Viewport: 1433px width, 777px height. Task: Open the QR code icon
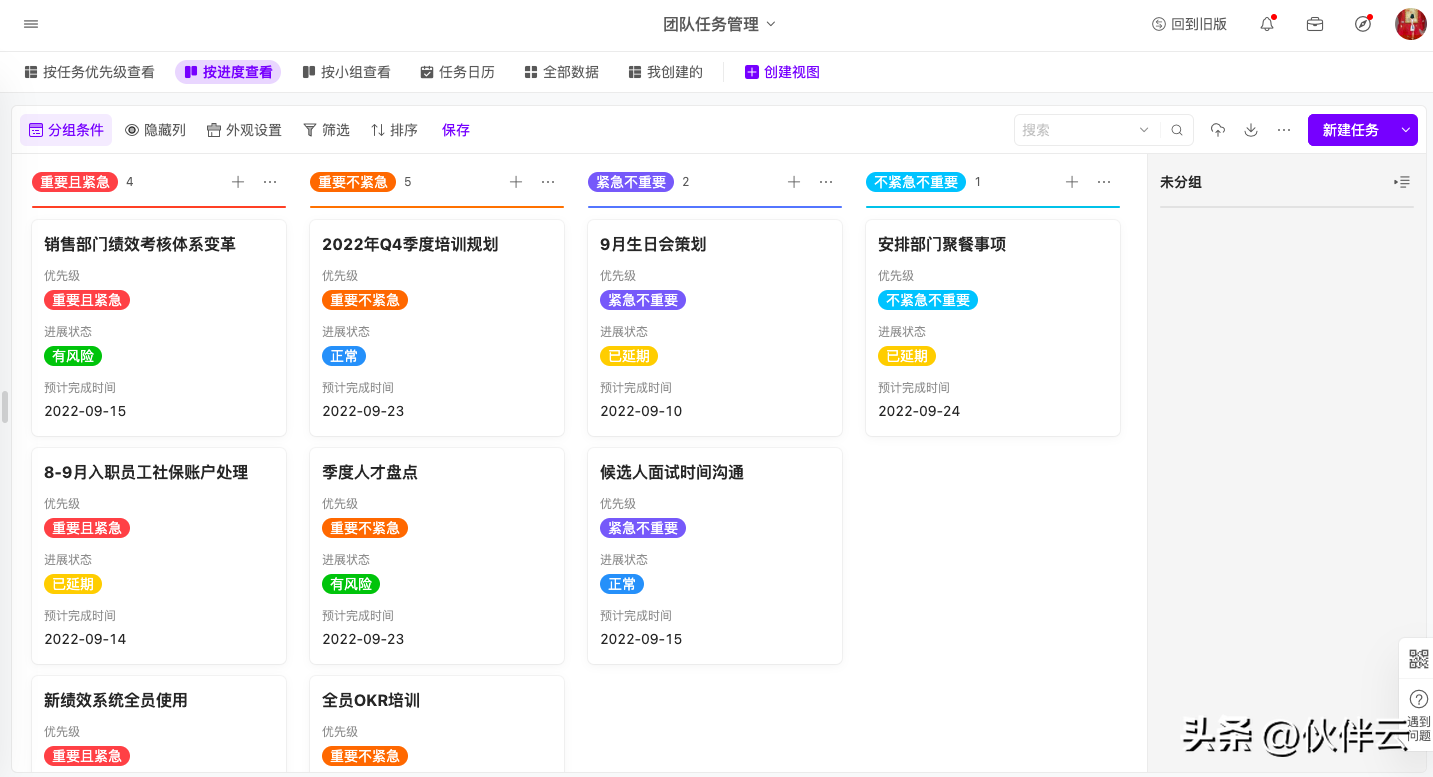pyautogui.click(x=1418, y=659)
